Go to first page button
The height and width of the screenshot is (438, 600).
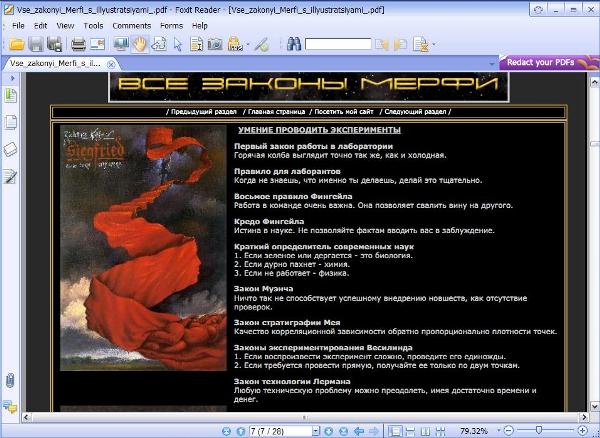pyautogui.click(x=227, y=431)
